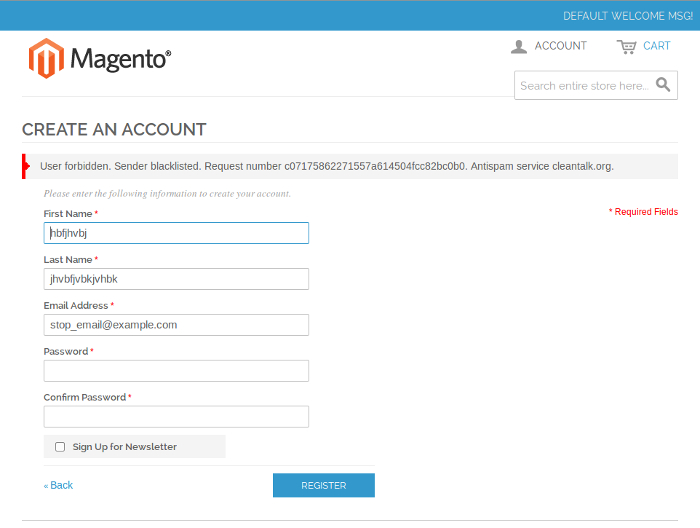Focus the search entire store field
Viewport: 700px width, 528px height.
(583, 86)
